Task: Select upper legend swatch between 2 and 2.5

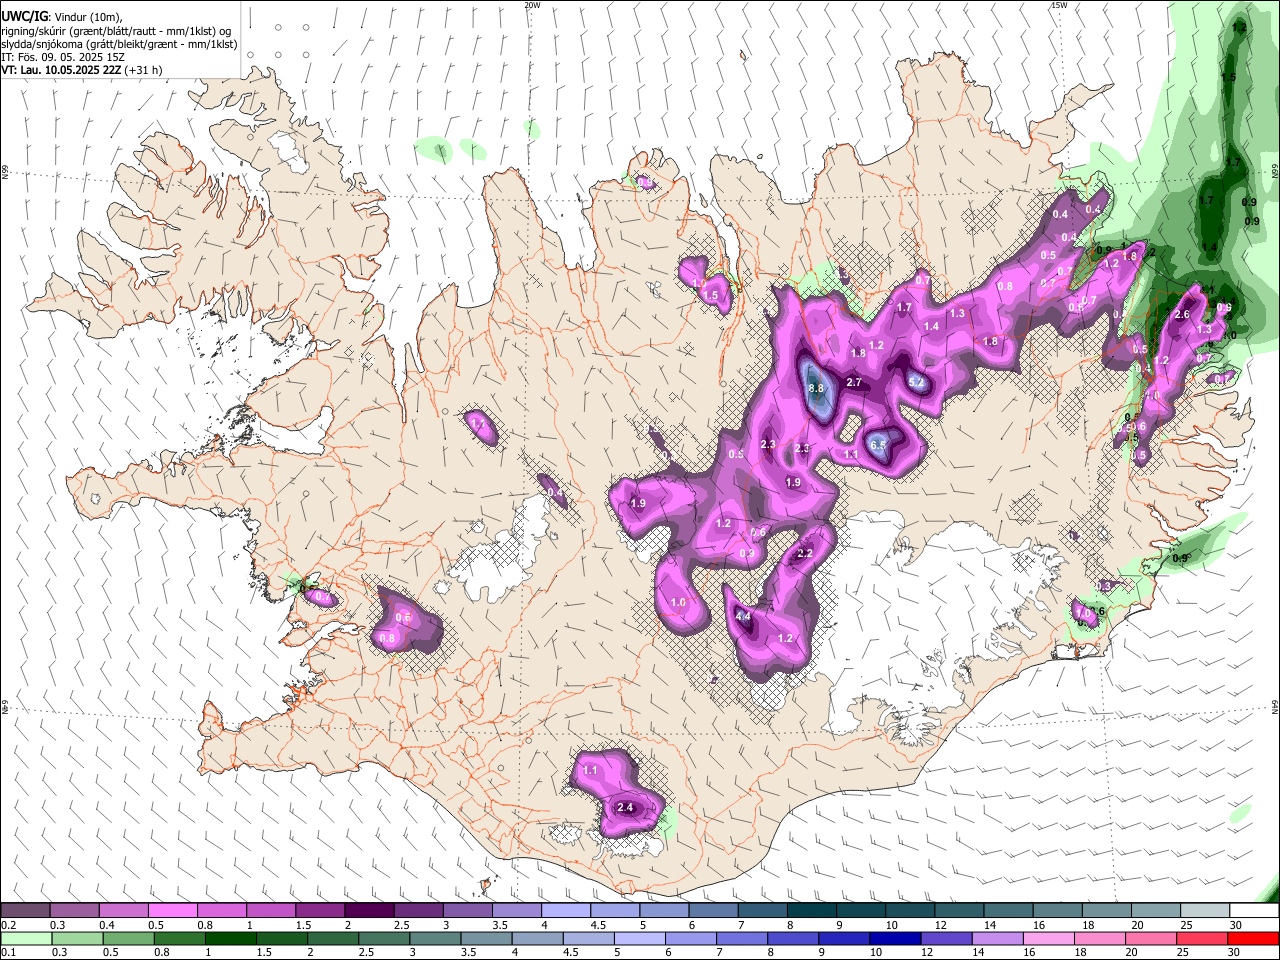Action: [x=369, y=910]
